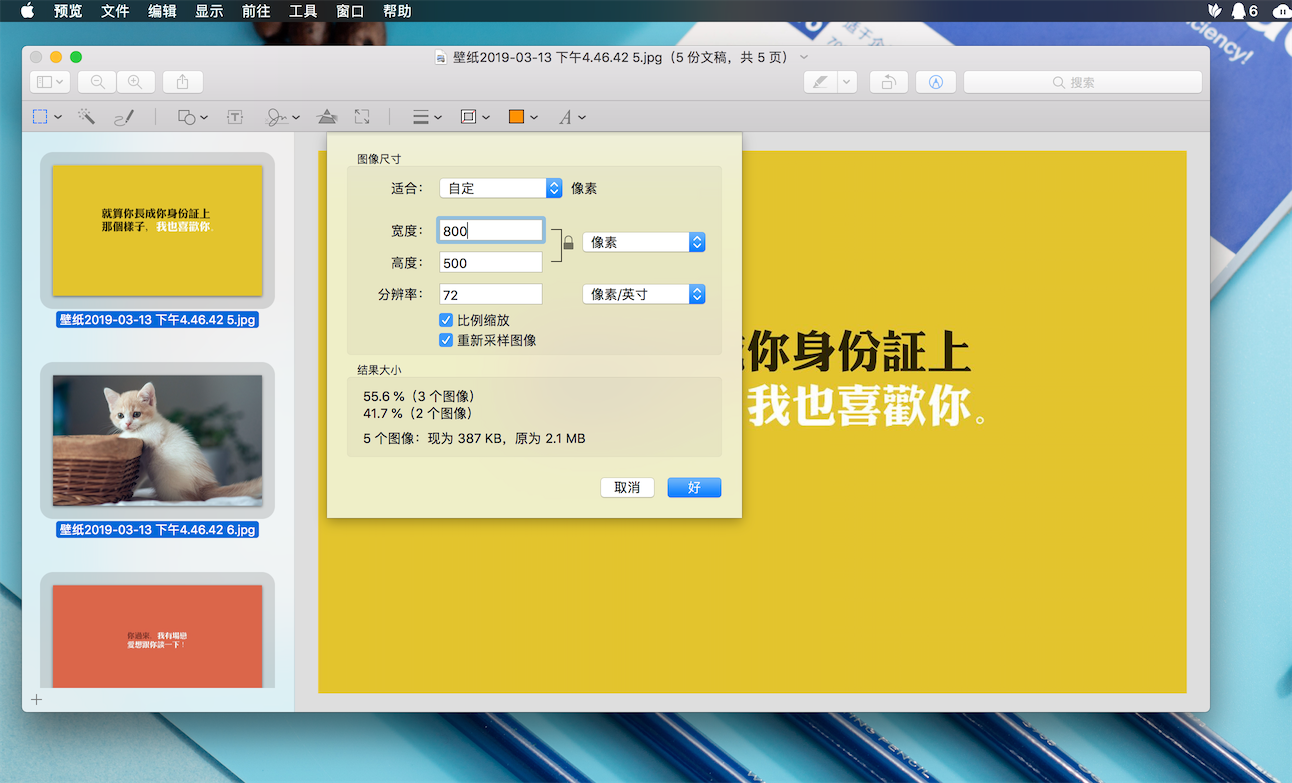The height and width of the screenshot is (783, 1292).
Task: Click the file name label ending 6.jpg
Action: coord(157,530)
